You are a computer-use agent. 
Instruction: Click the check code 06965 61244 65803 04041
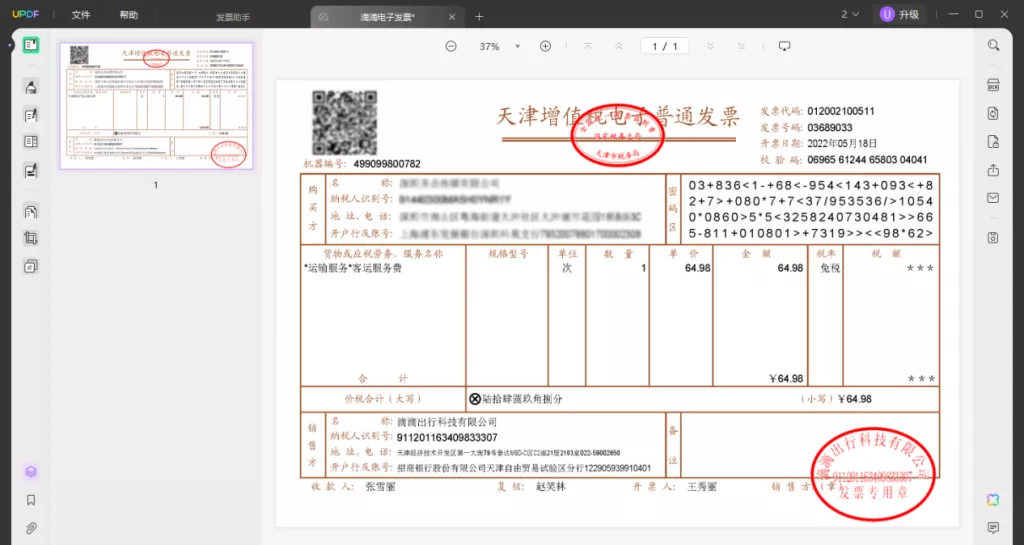(867, 160)
